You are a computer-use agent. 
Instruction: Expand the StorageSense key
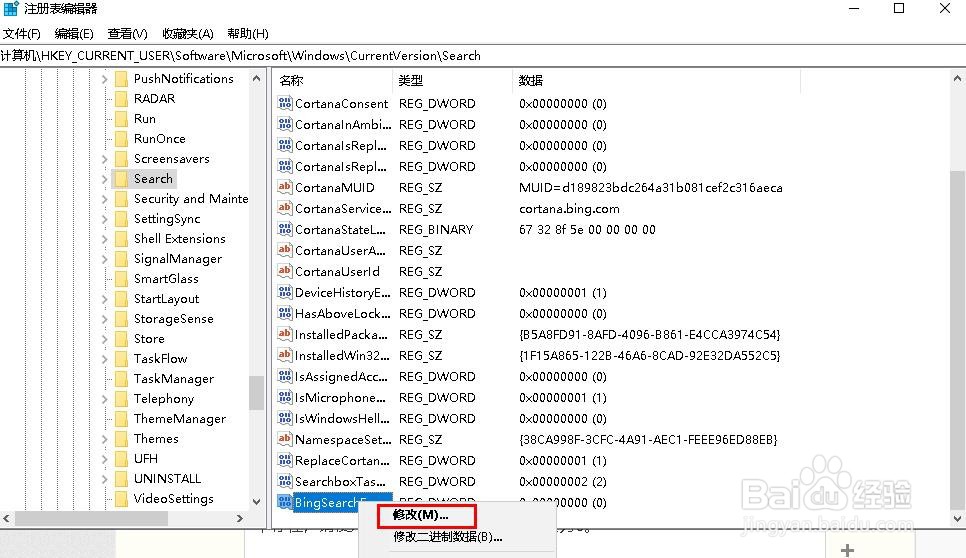click(104, 318)
